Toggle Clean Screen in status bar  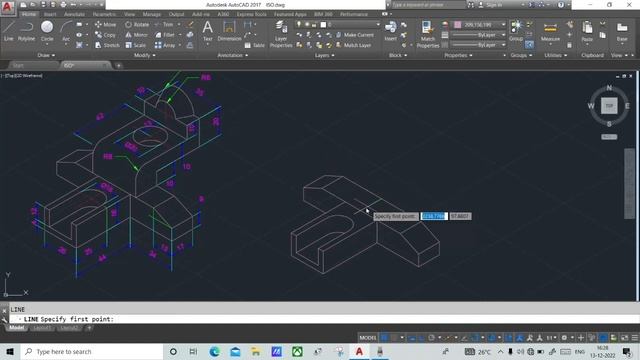(x=624, y=338)
